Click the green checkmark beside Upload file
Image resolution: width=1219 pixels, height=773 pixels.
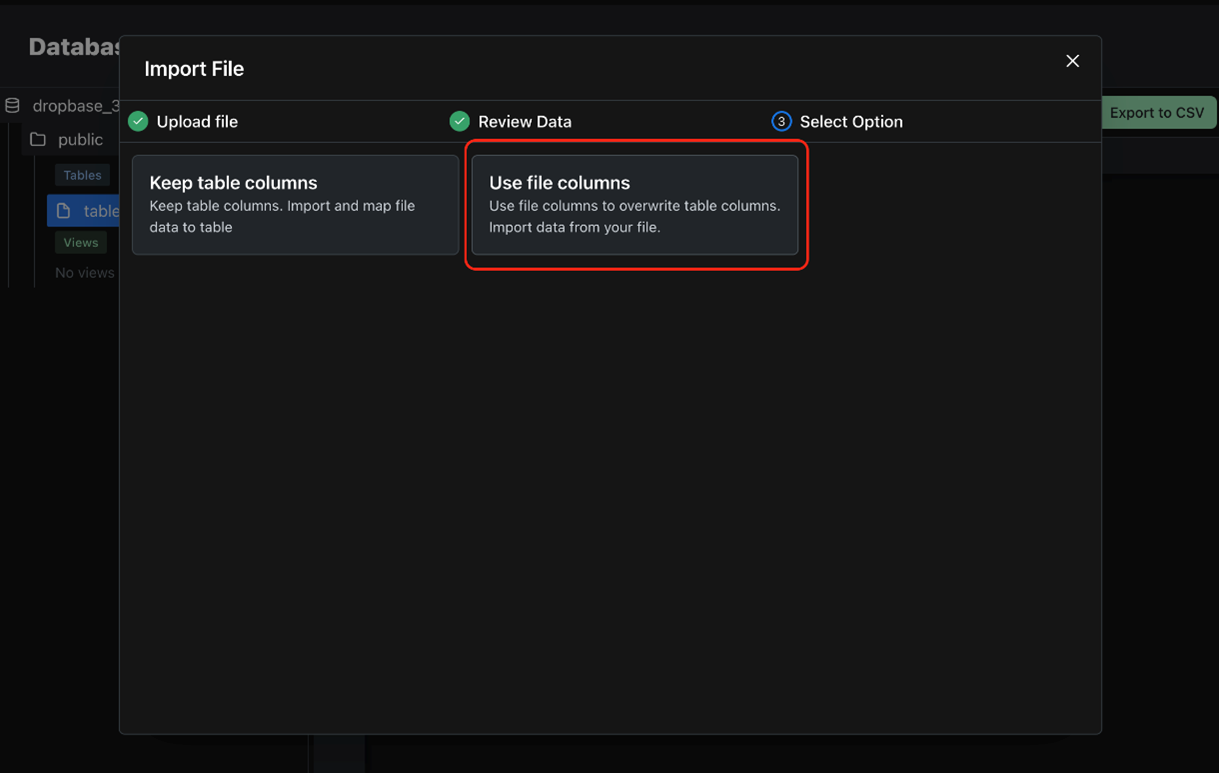pyautogui.click(x=138, y=121)
